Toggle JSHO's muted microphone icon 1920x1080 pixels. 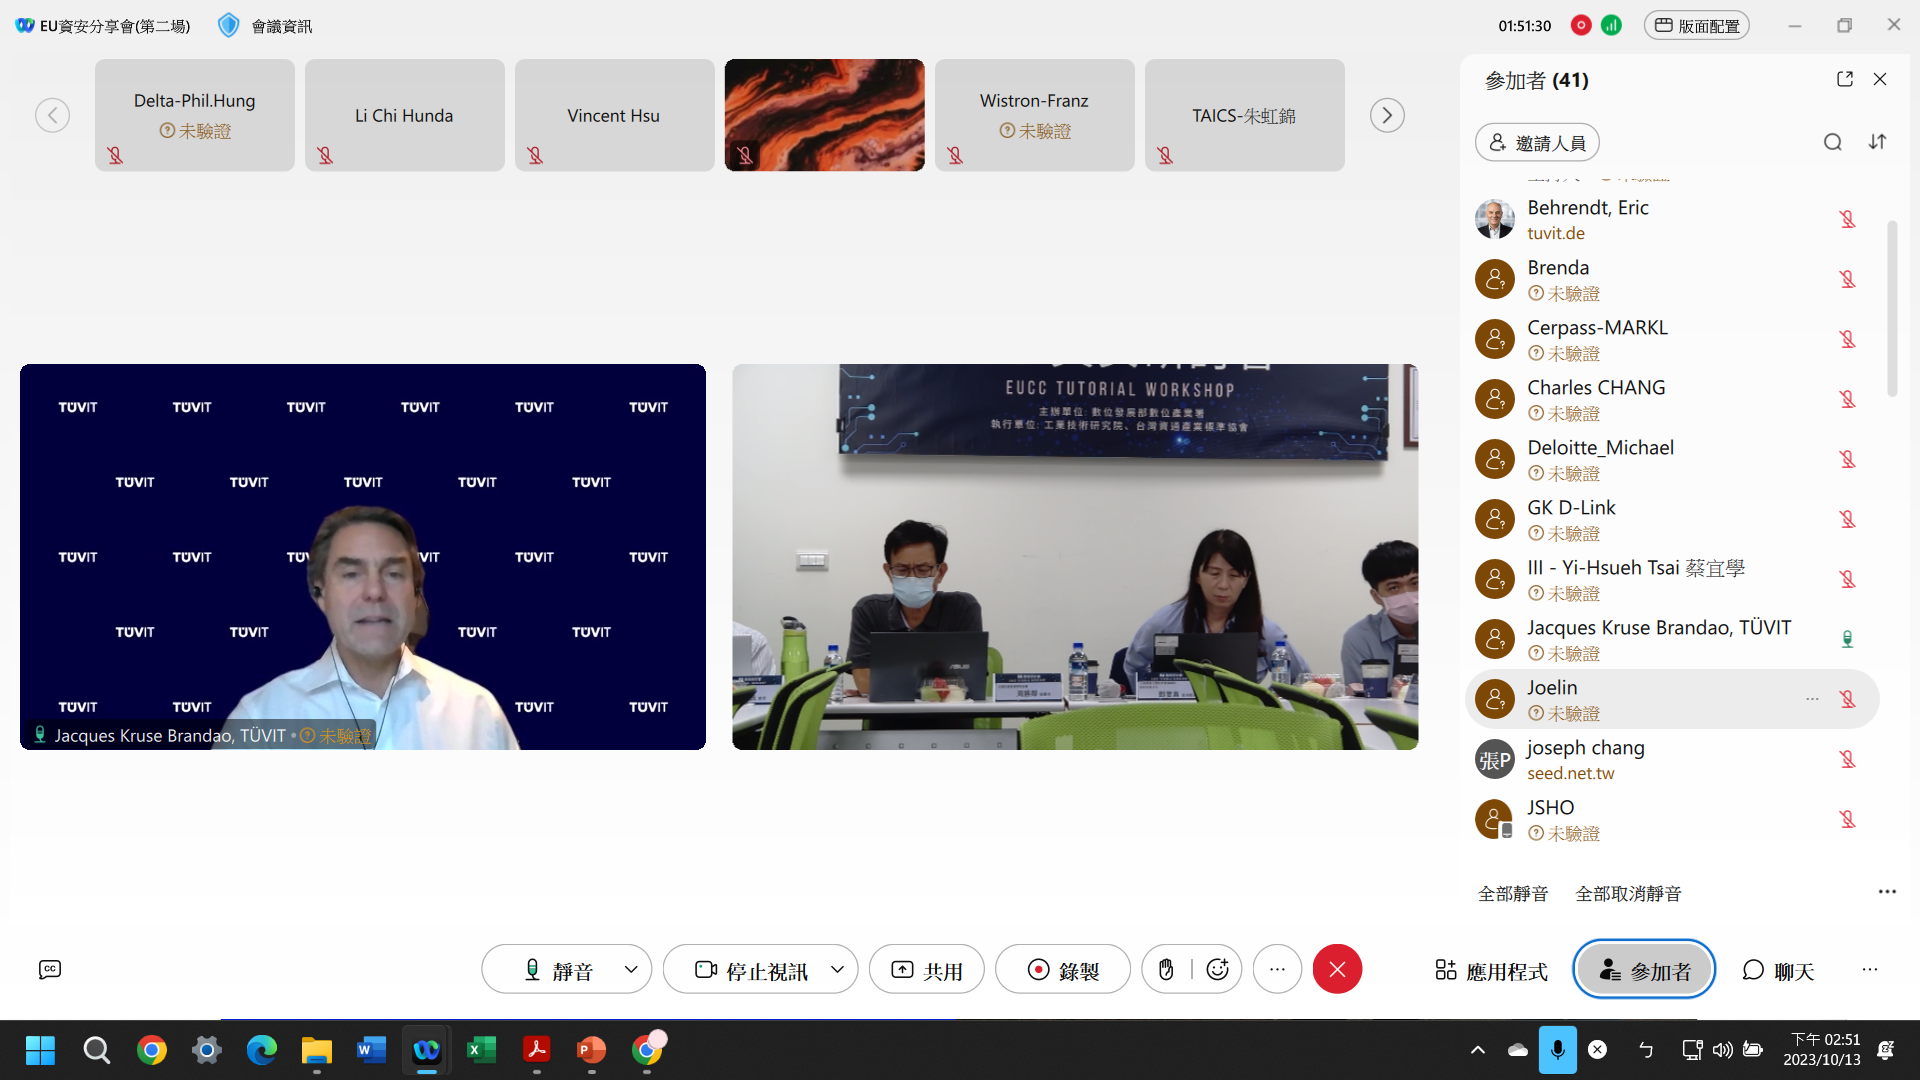pos(1847,819)
